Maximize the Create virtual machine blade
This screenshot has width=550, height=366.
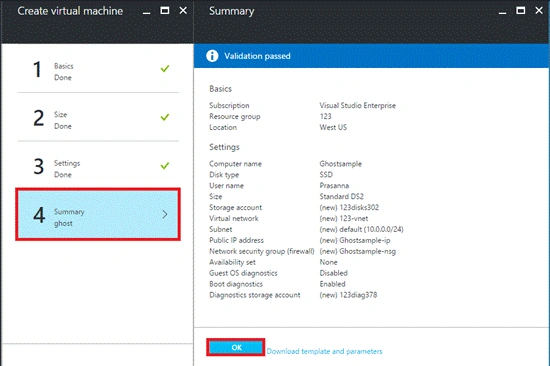tap(165, 11)
